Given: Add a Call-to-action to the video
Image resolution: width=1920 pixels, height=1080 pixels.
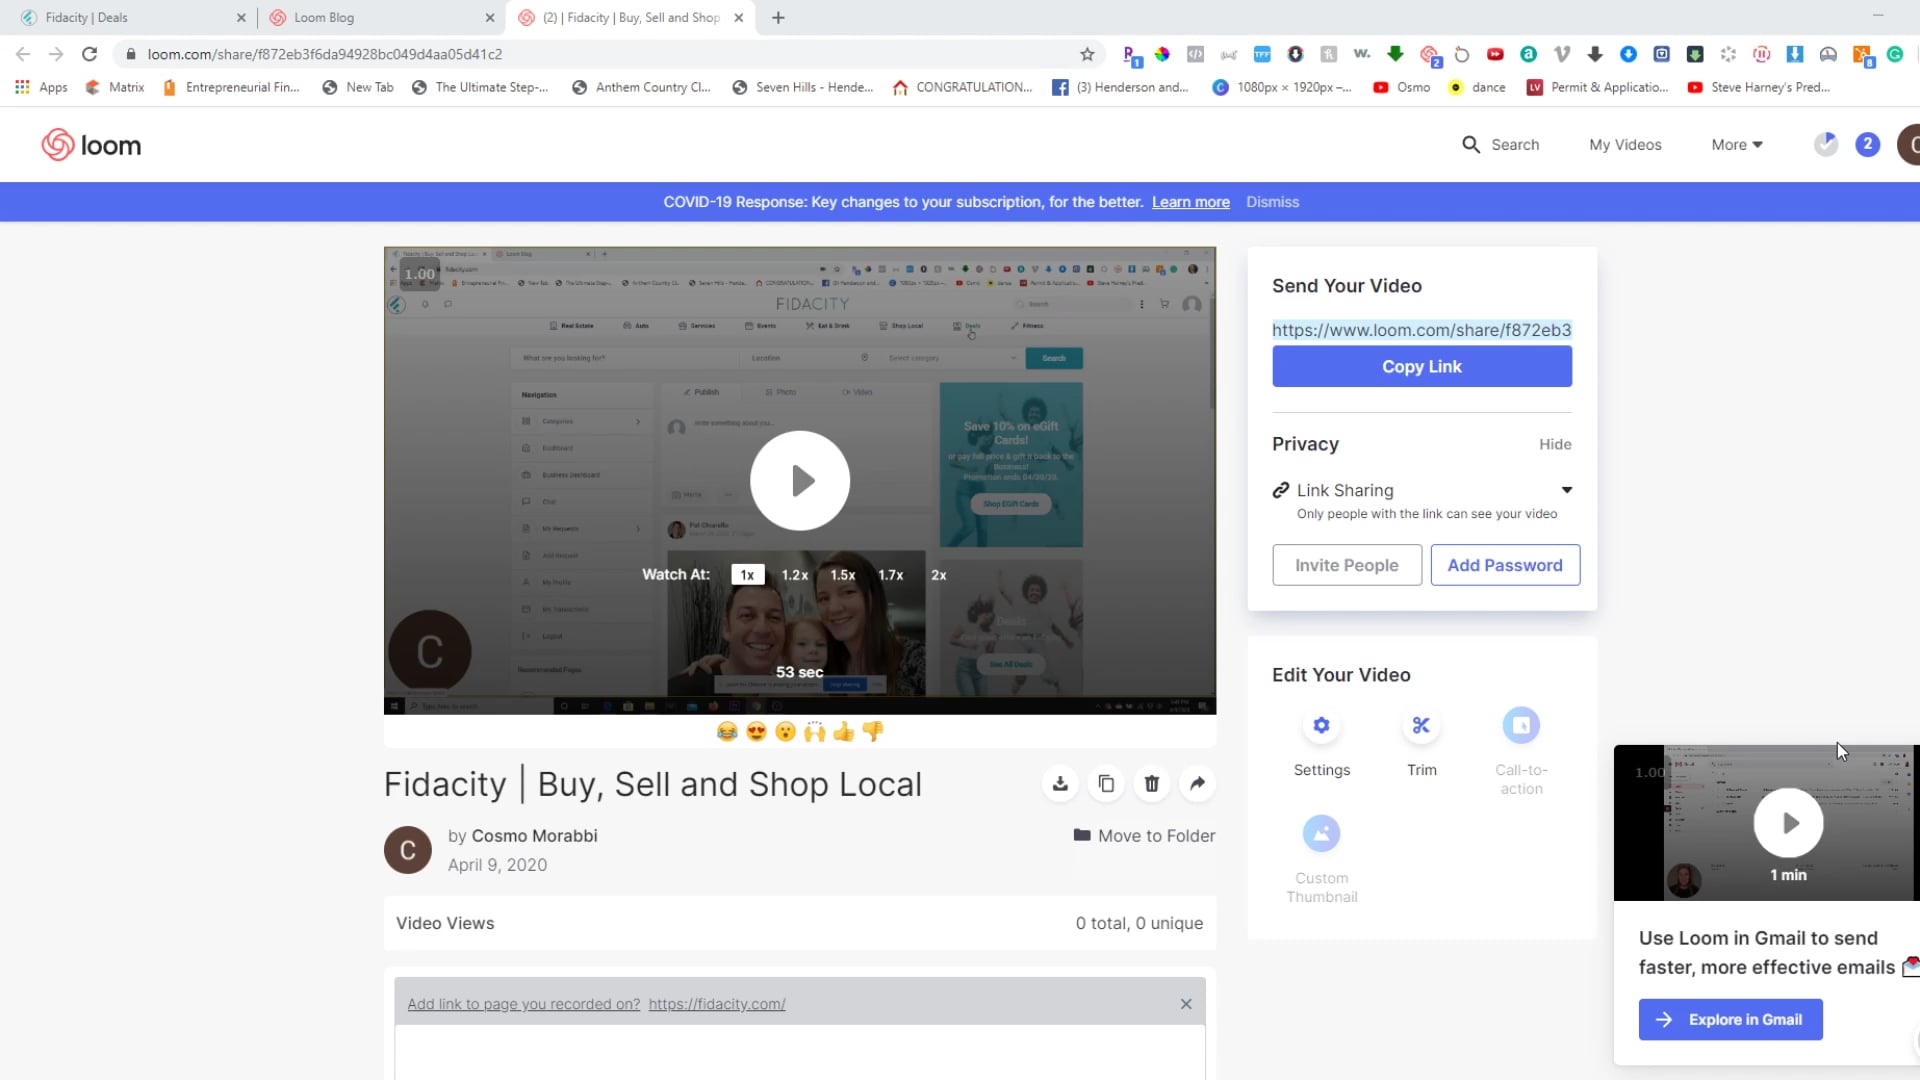Looking at the screenshot, I should tap(1521, 726).
